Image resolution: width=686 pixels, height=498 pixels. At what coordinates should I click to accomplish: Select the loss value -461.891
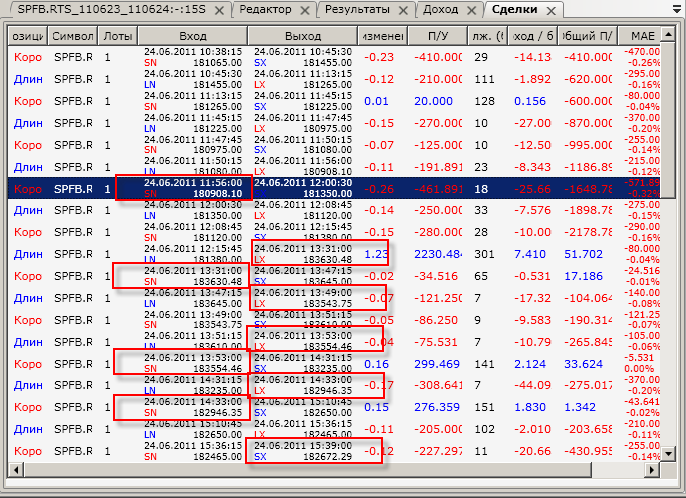point(438,189)
